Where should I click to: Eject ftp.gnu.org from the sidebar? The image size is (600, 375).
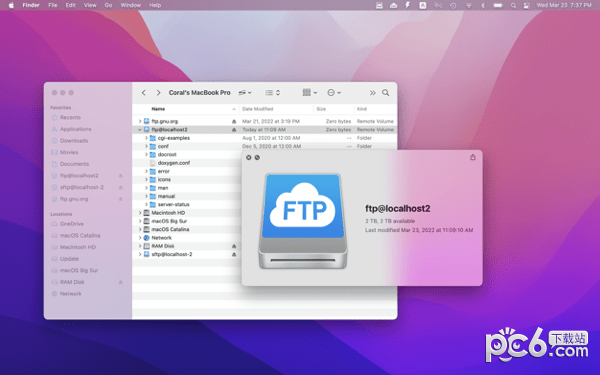(121, 199)
